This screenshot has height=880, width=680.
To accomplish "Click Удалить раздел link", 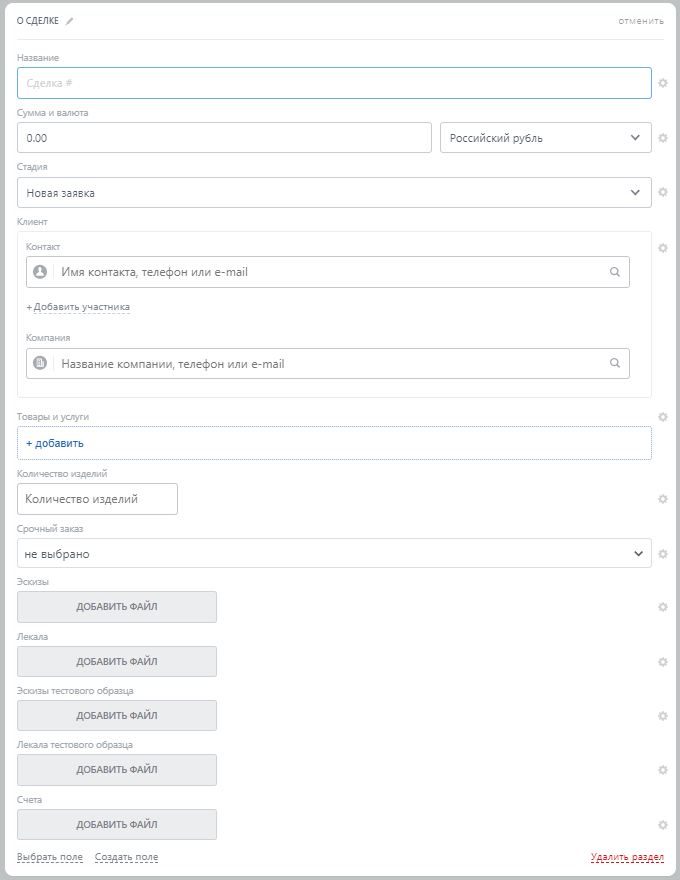I will pos(627,857).
